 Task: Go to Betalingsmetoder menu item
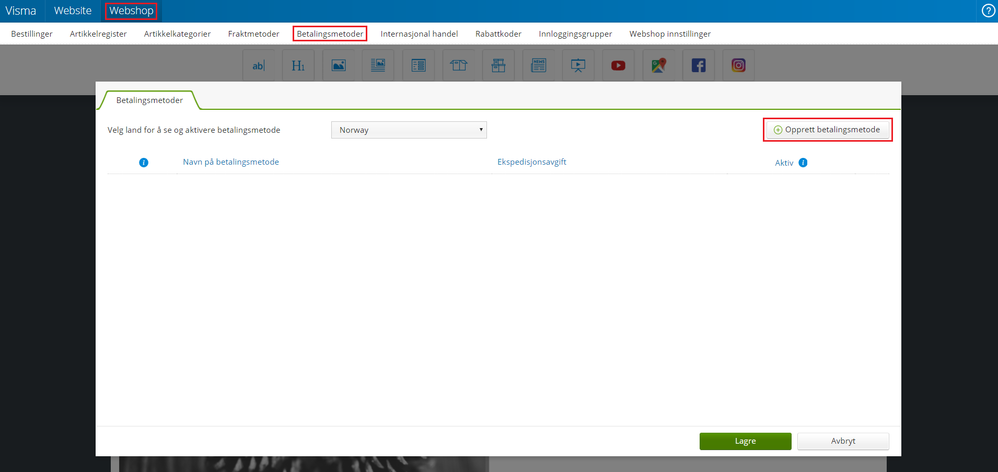(330, 34)
